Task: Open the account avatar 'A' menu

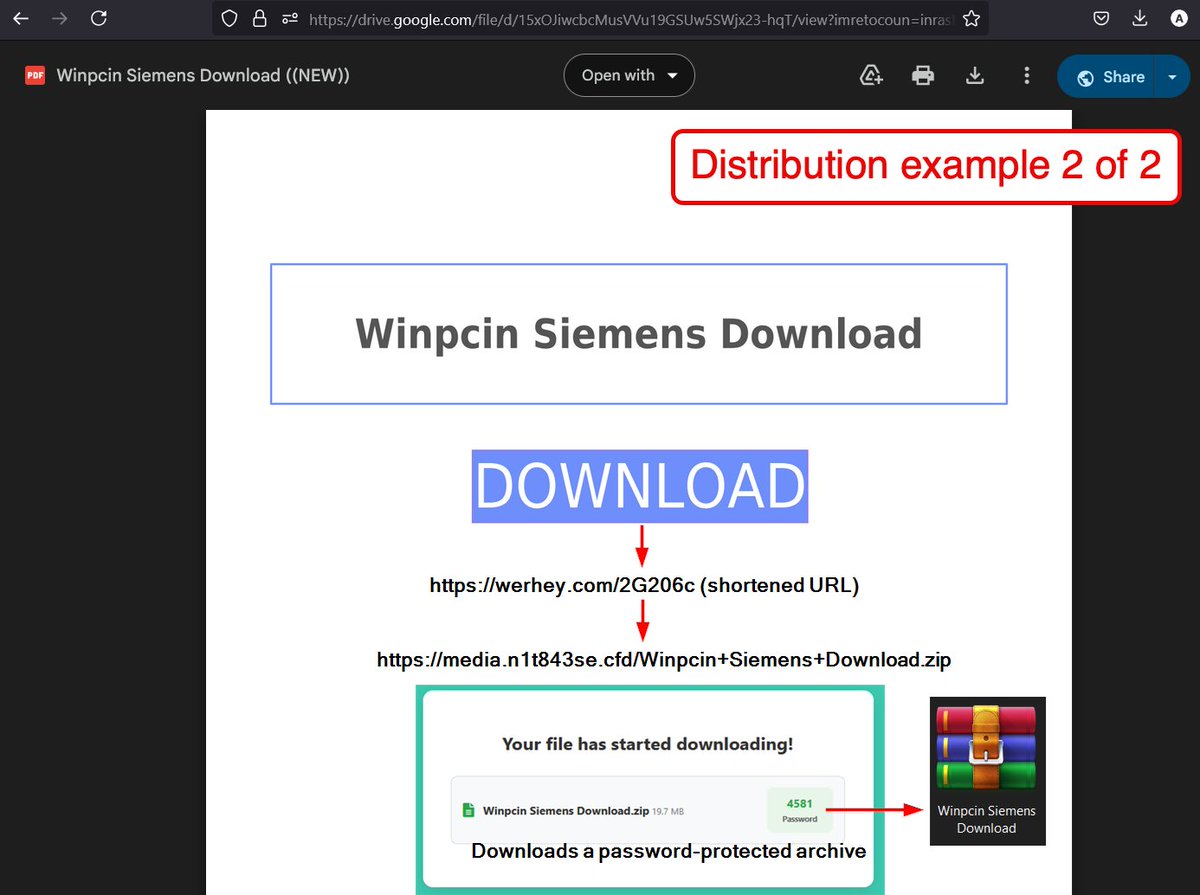Action: coord(1180,18)
